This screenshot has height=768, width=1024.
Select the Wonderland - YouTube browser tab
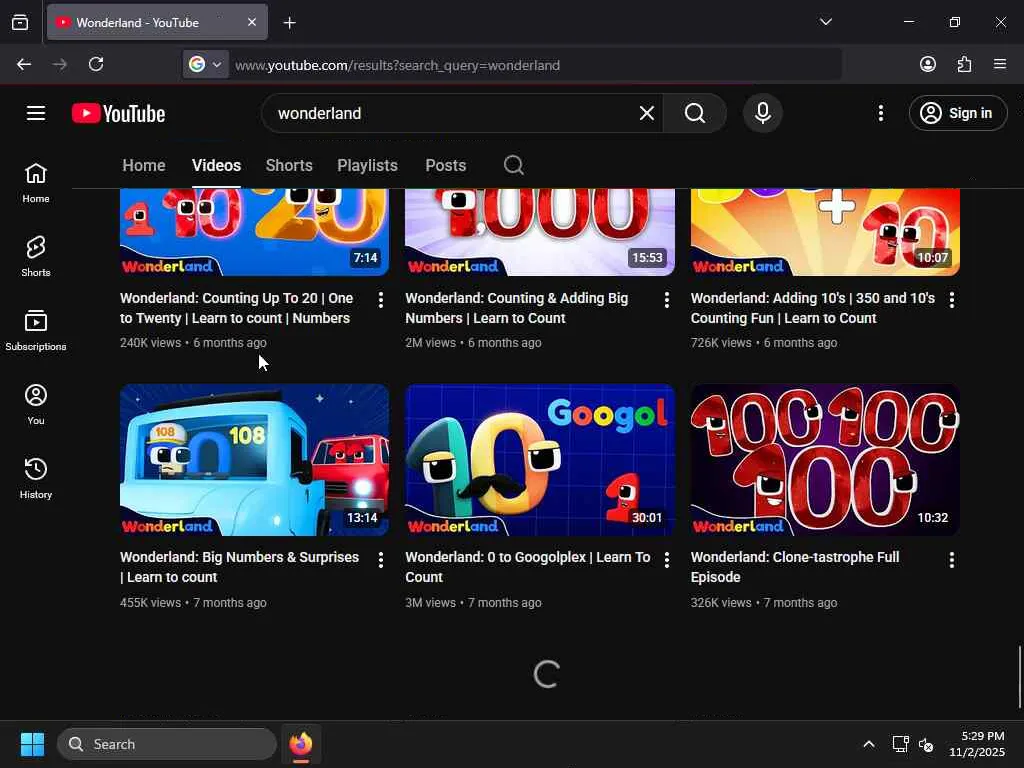157,22
